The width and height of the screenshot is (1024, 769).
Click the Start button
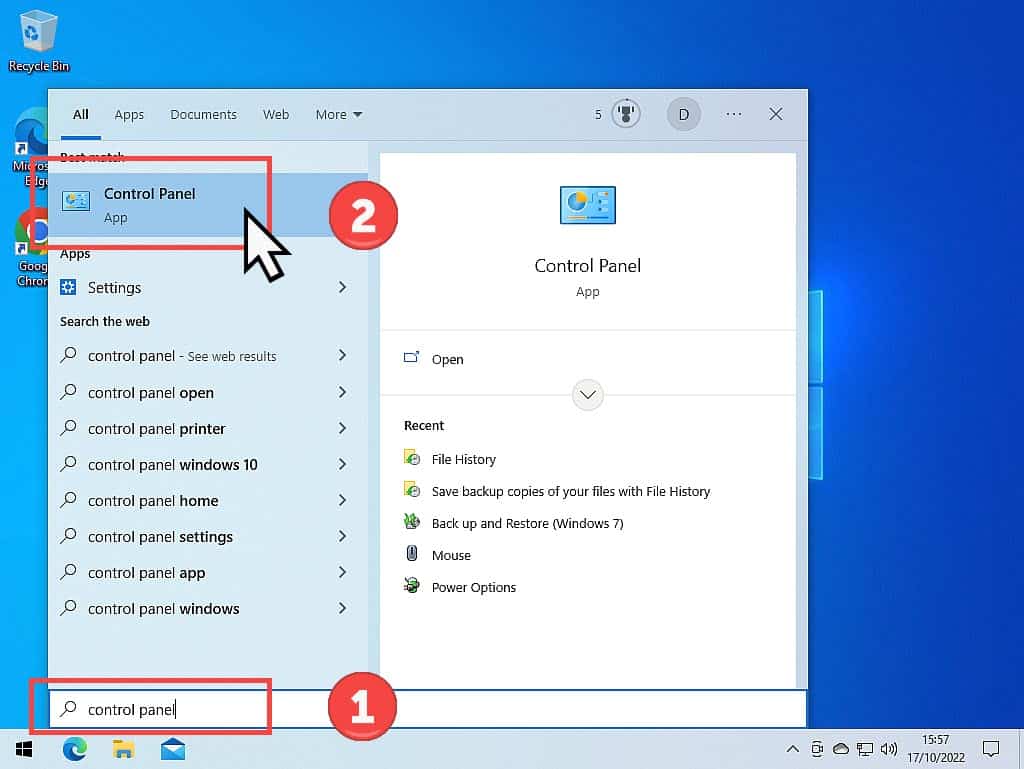22,748
